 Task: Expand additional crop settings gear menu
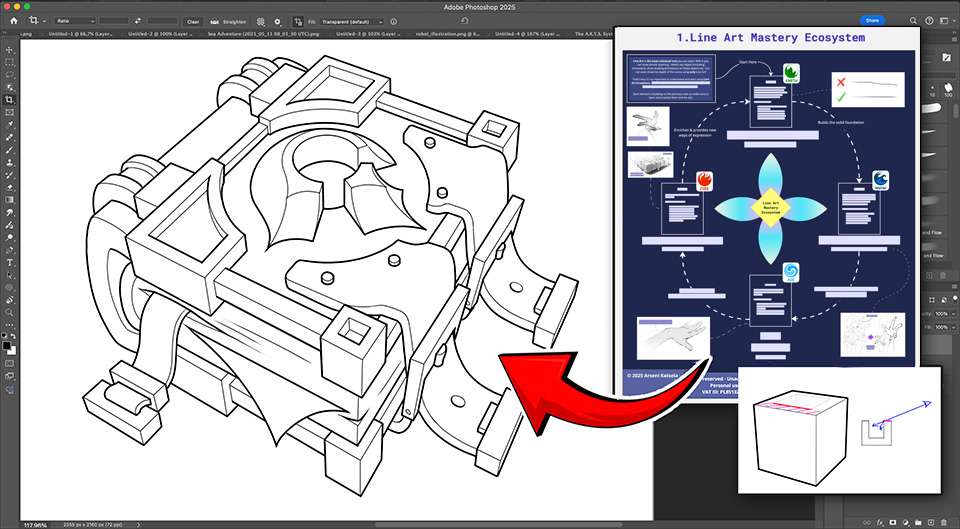click(x=277, y=20)
